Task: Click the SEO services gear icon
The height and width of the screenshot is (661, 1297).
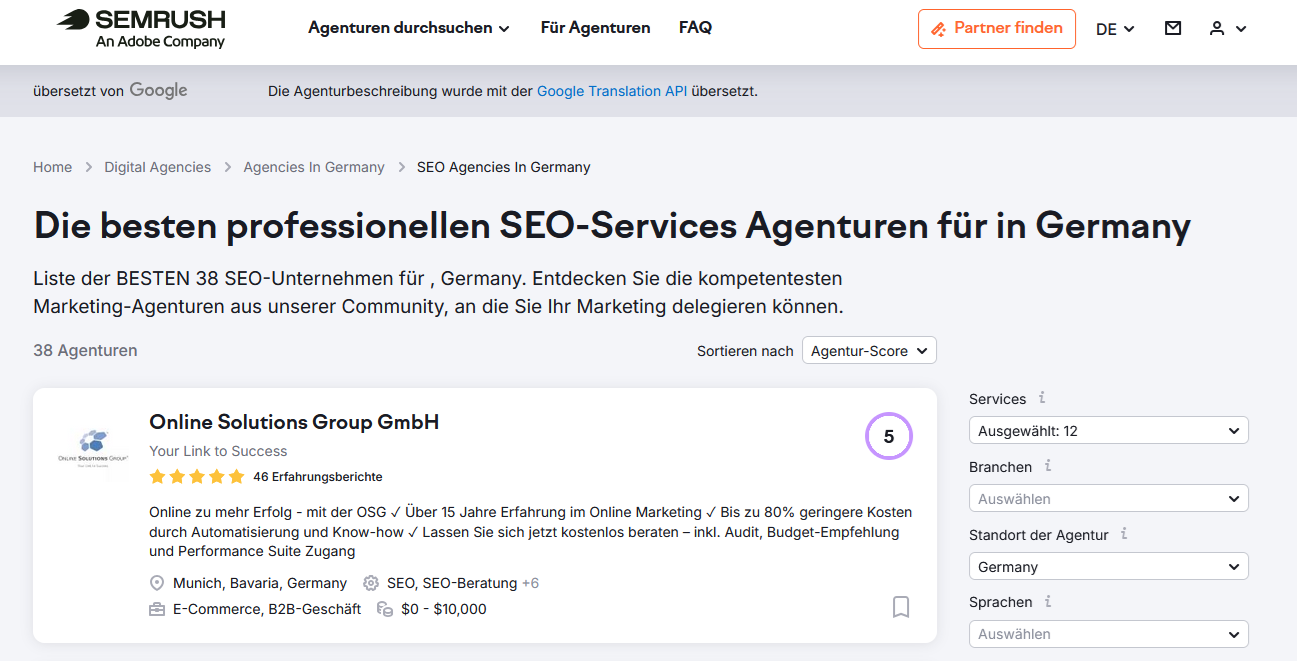Action: coord(371,583)
